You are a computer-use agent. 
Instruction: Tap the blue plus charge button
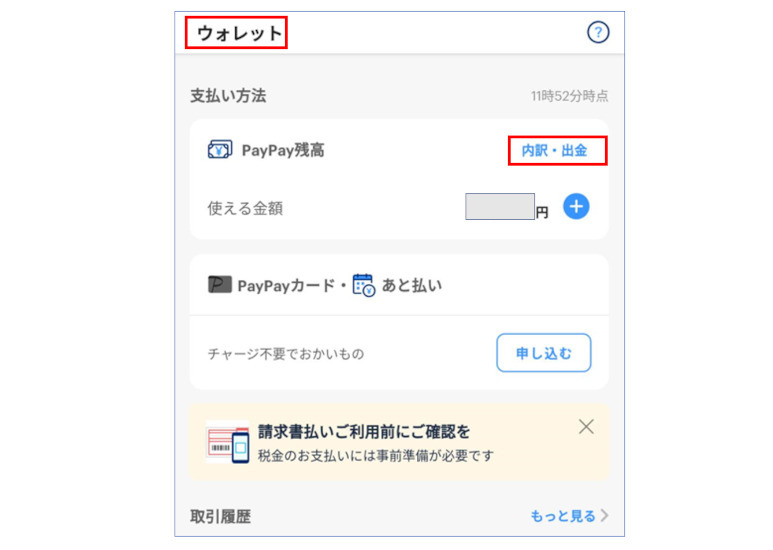(576, 207)
